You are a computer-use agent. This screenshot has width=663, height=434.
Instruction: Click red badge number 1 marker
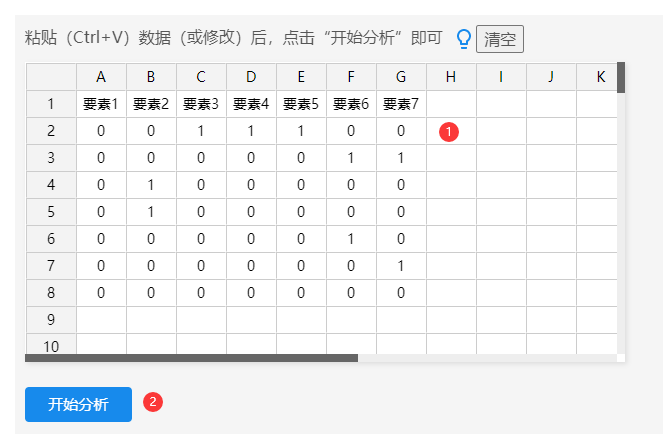point(449,131)
